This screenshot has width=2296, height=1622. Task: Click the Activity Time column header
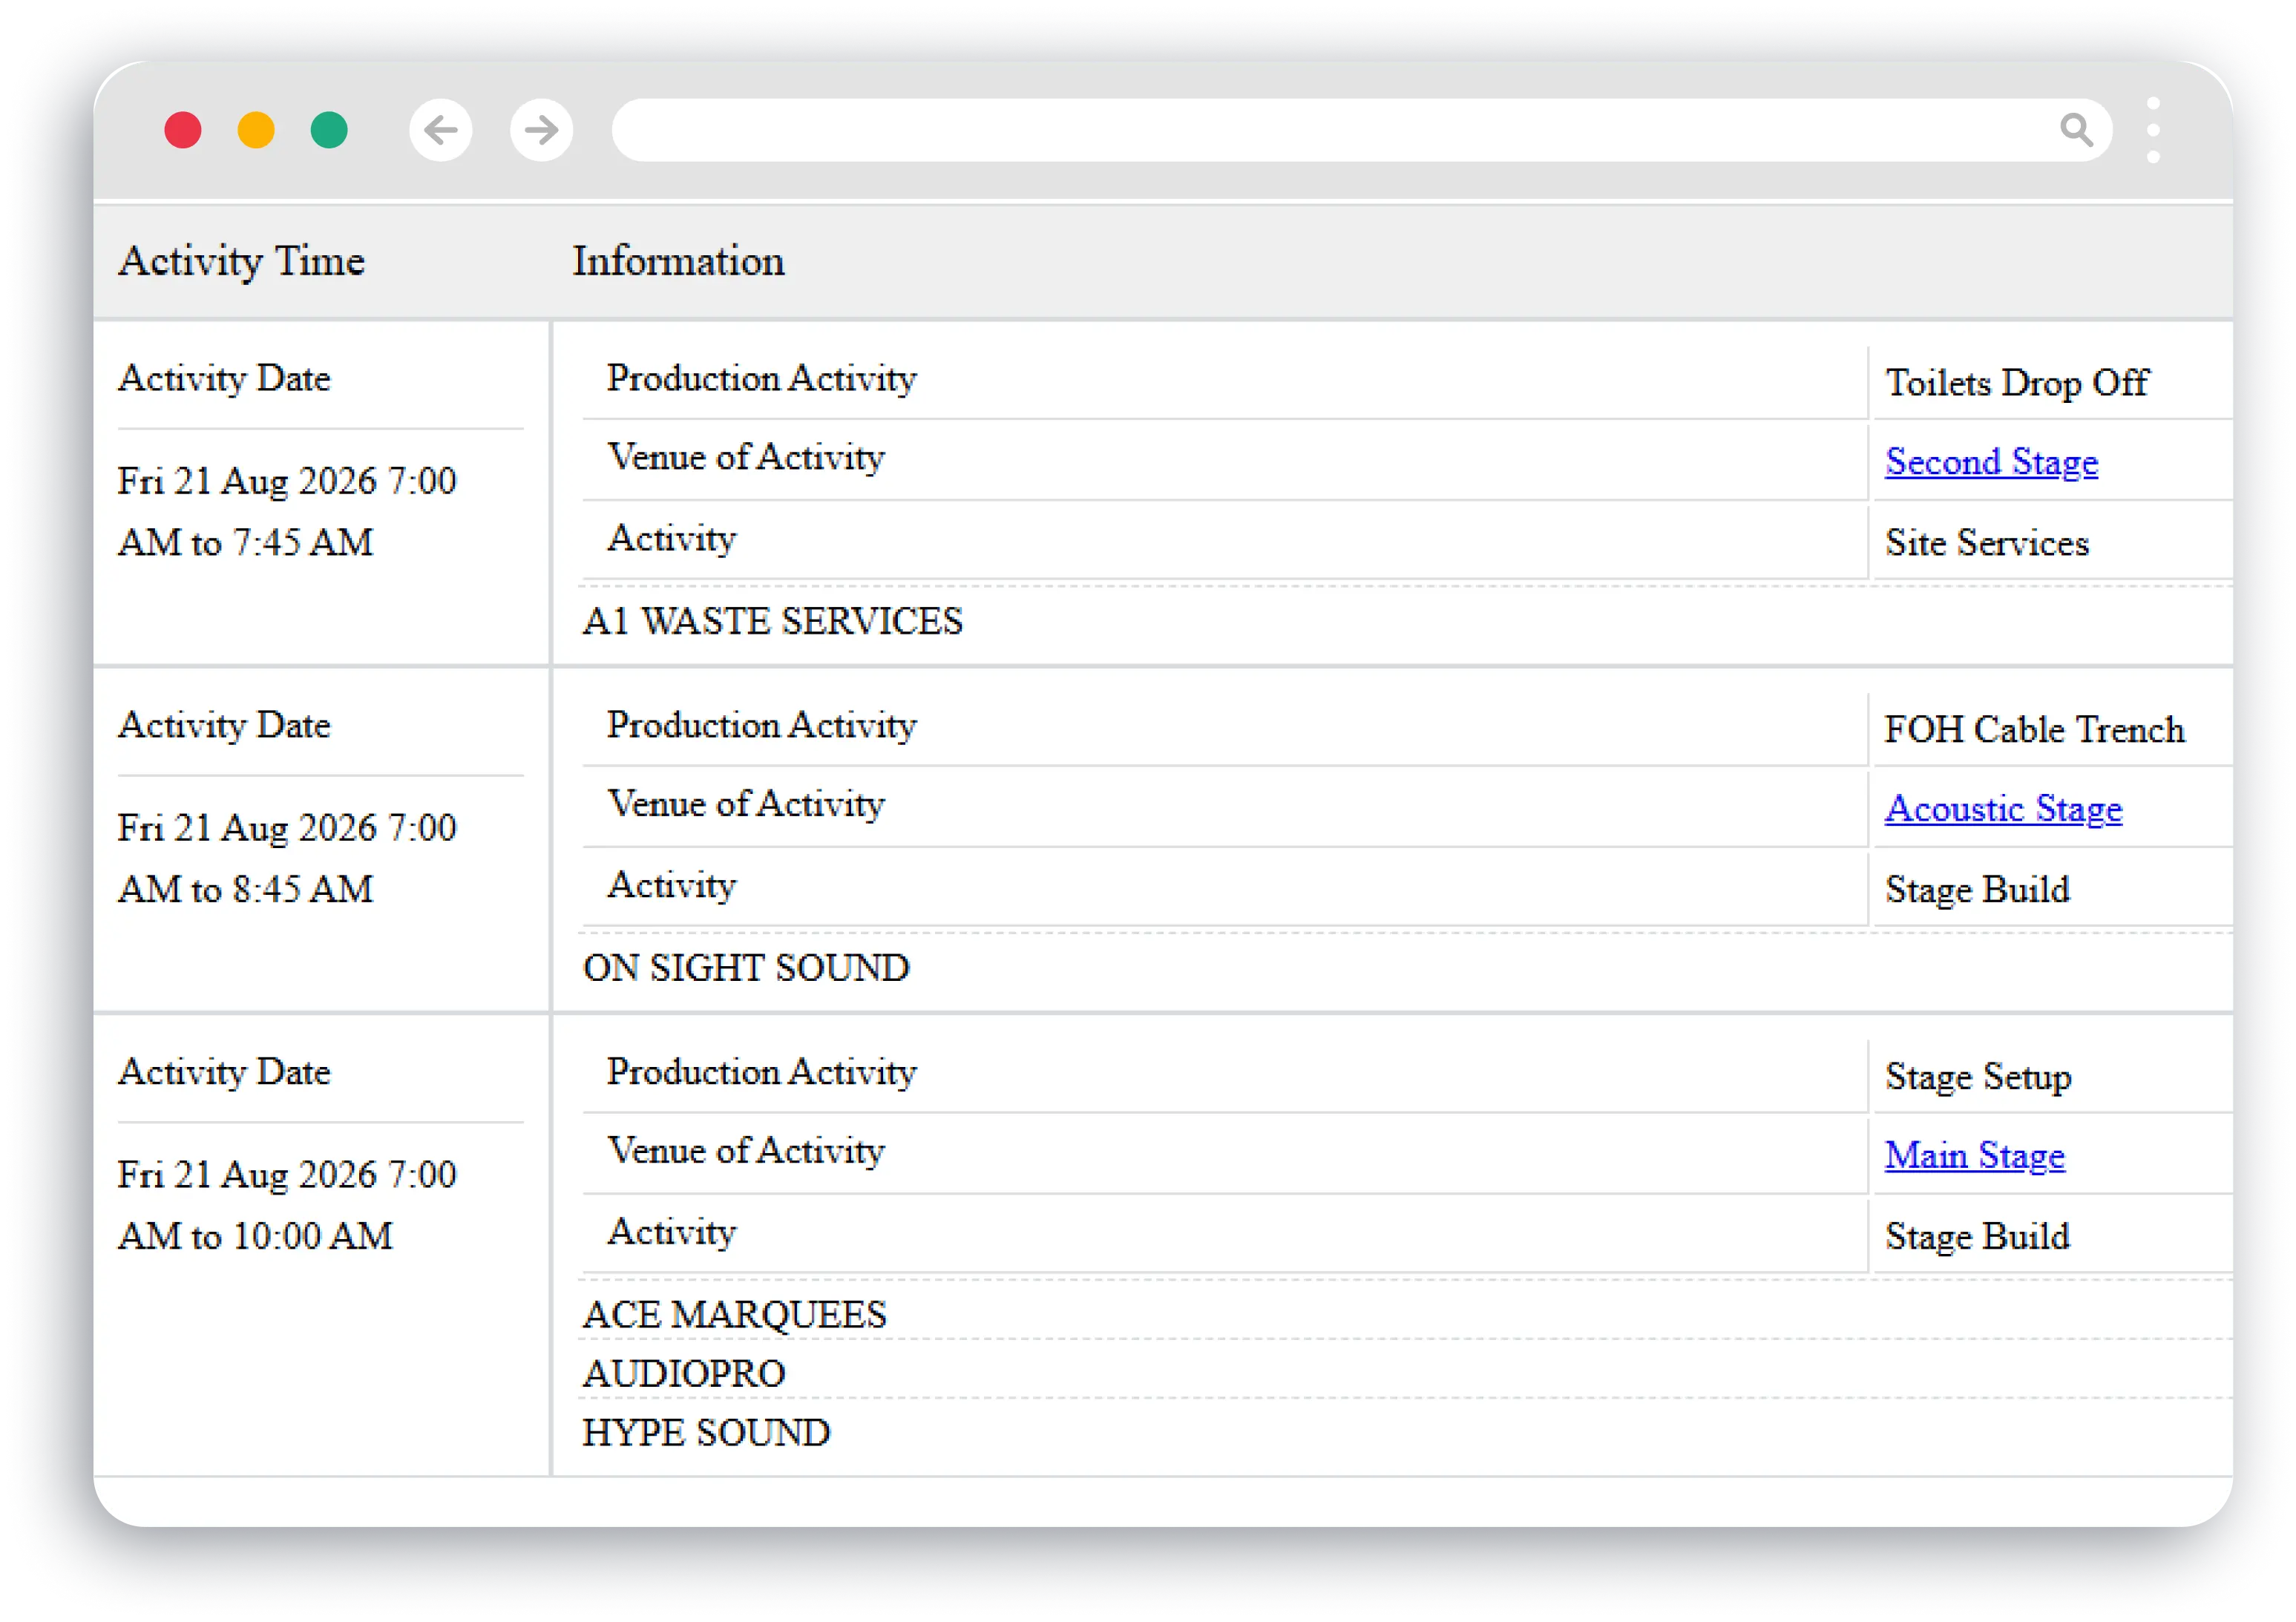[x=242, y=260]
